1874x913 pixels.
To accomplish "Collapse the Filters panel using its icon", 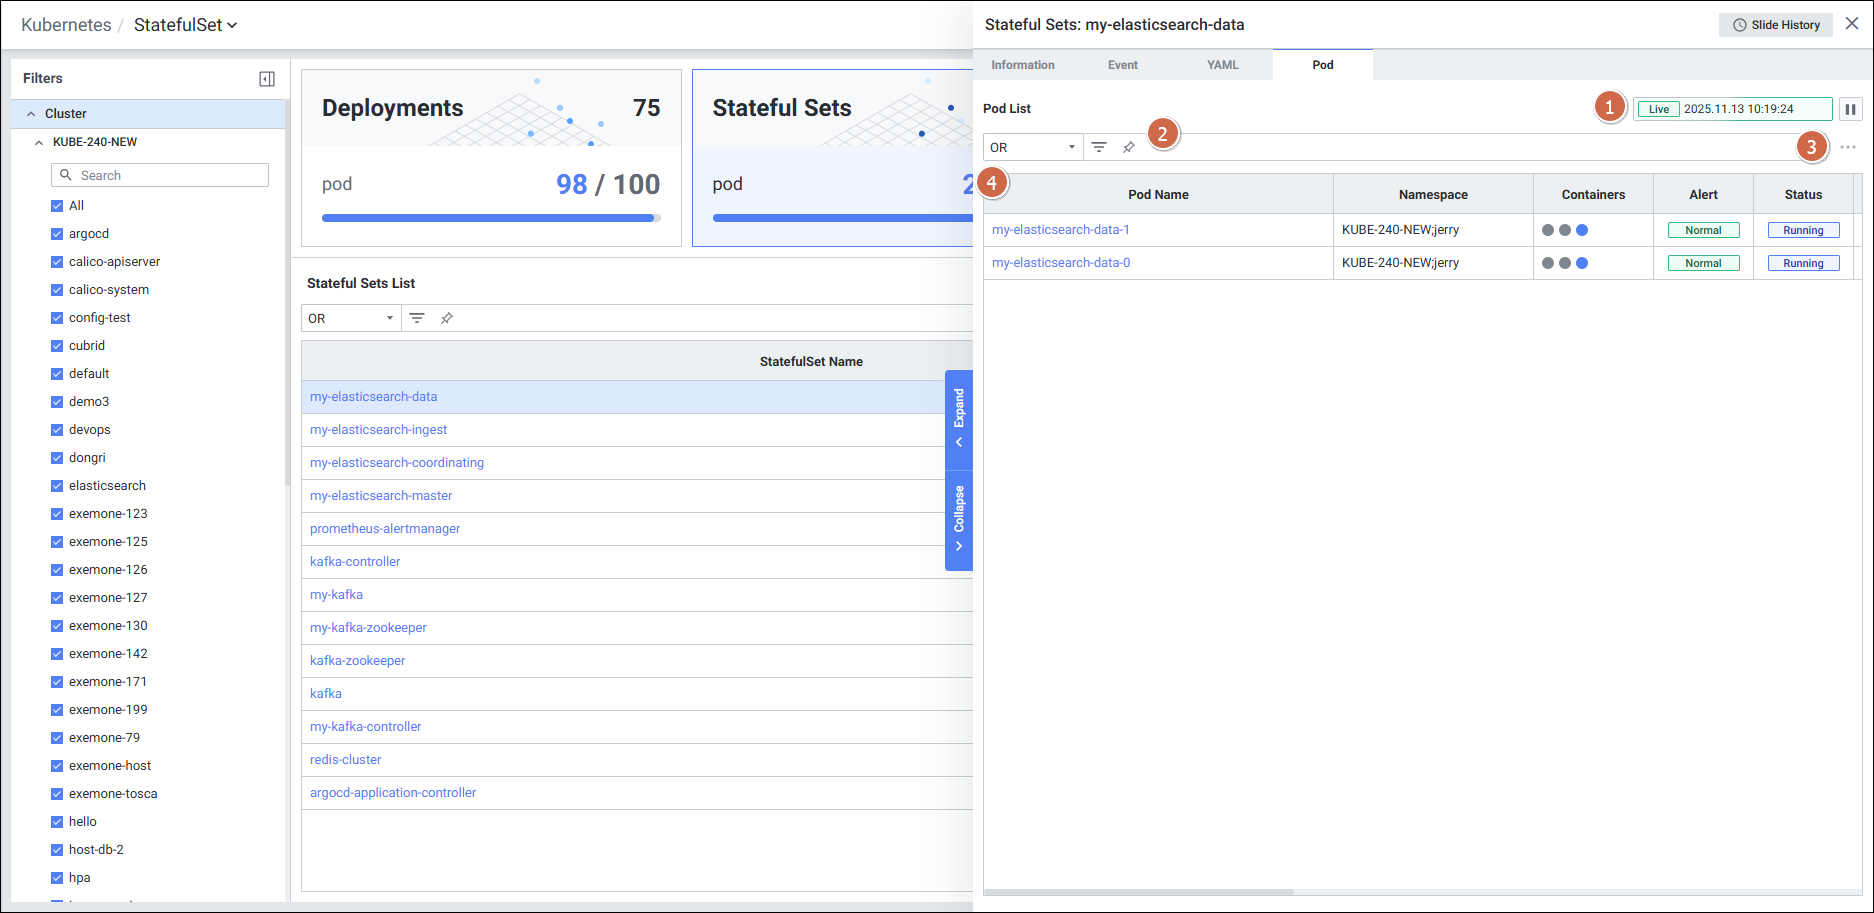I will pyautogui.click(x=267, y=79).
